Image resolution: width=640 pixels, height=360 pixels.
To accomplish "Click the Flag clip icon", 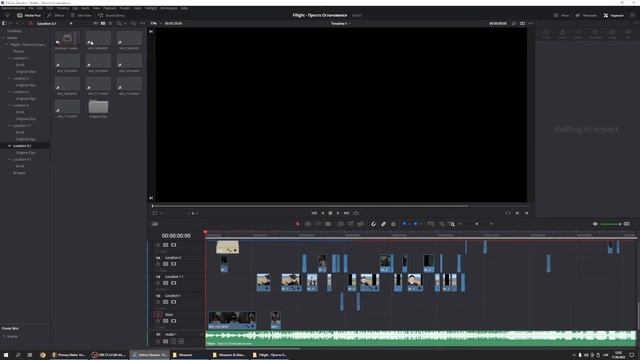I will 404,224.
